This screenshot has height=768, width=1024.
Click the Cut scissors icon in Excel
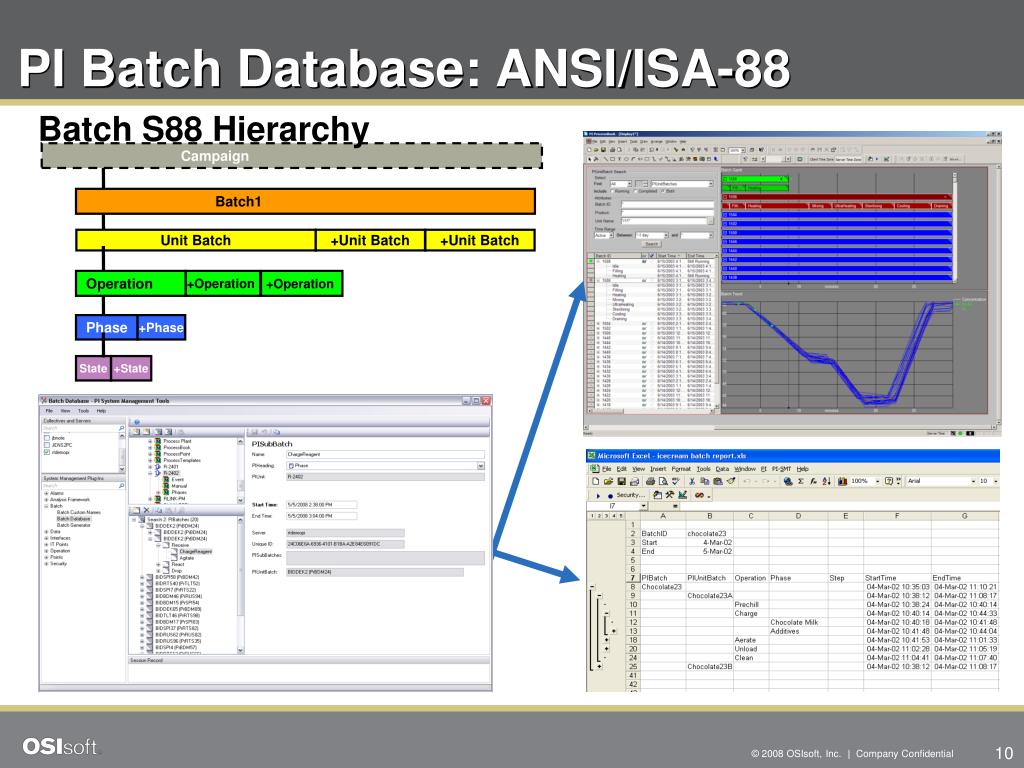point(692,481)
